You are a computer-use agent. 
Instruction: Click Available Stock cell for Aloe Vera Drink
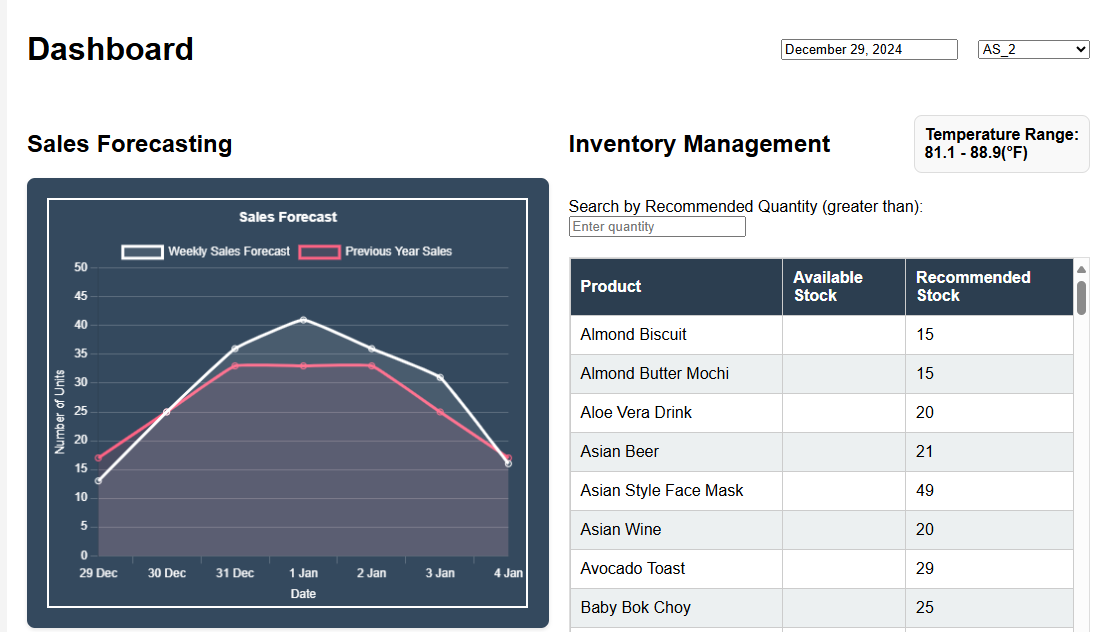[x=843, y=413]
